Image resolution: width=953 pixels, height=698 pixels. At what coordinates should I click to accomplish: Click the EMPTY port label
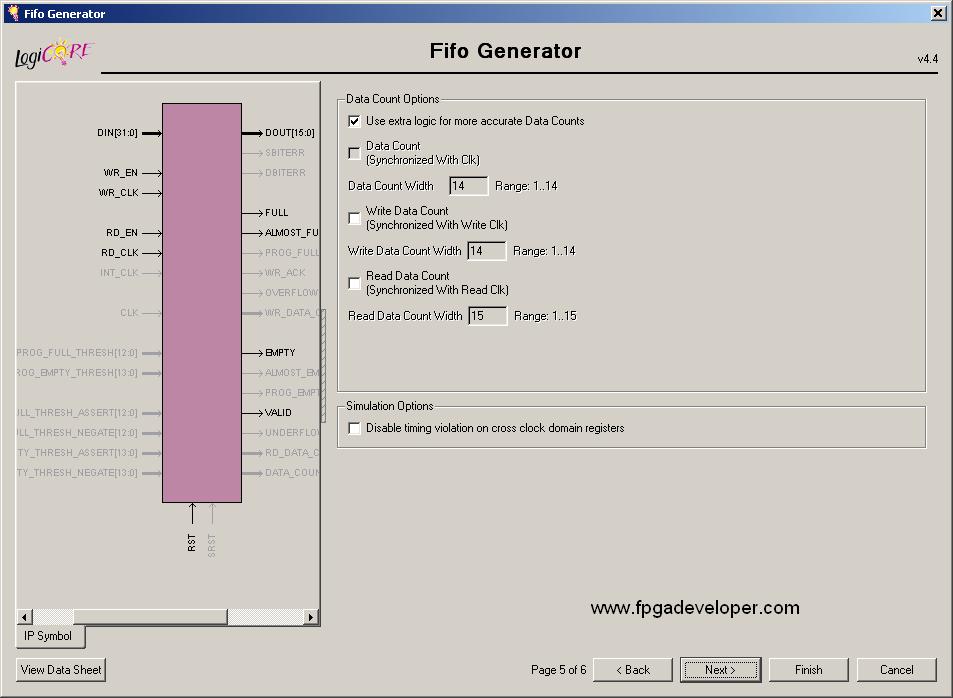pyautogui.click(x=280, y=353)
